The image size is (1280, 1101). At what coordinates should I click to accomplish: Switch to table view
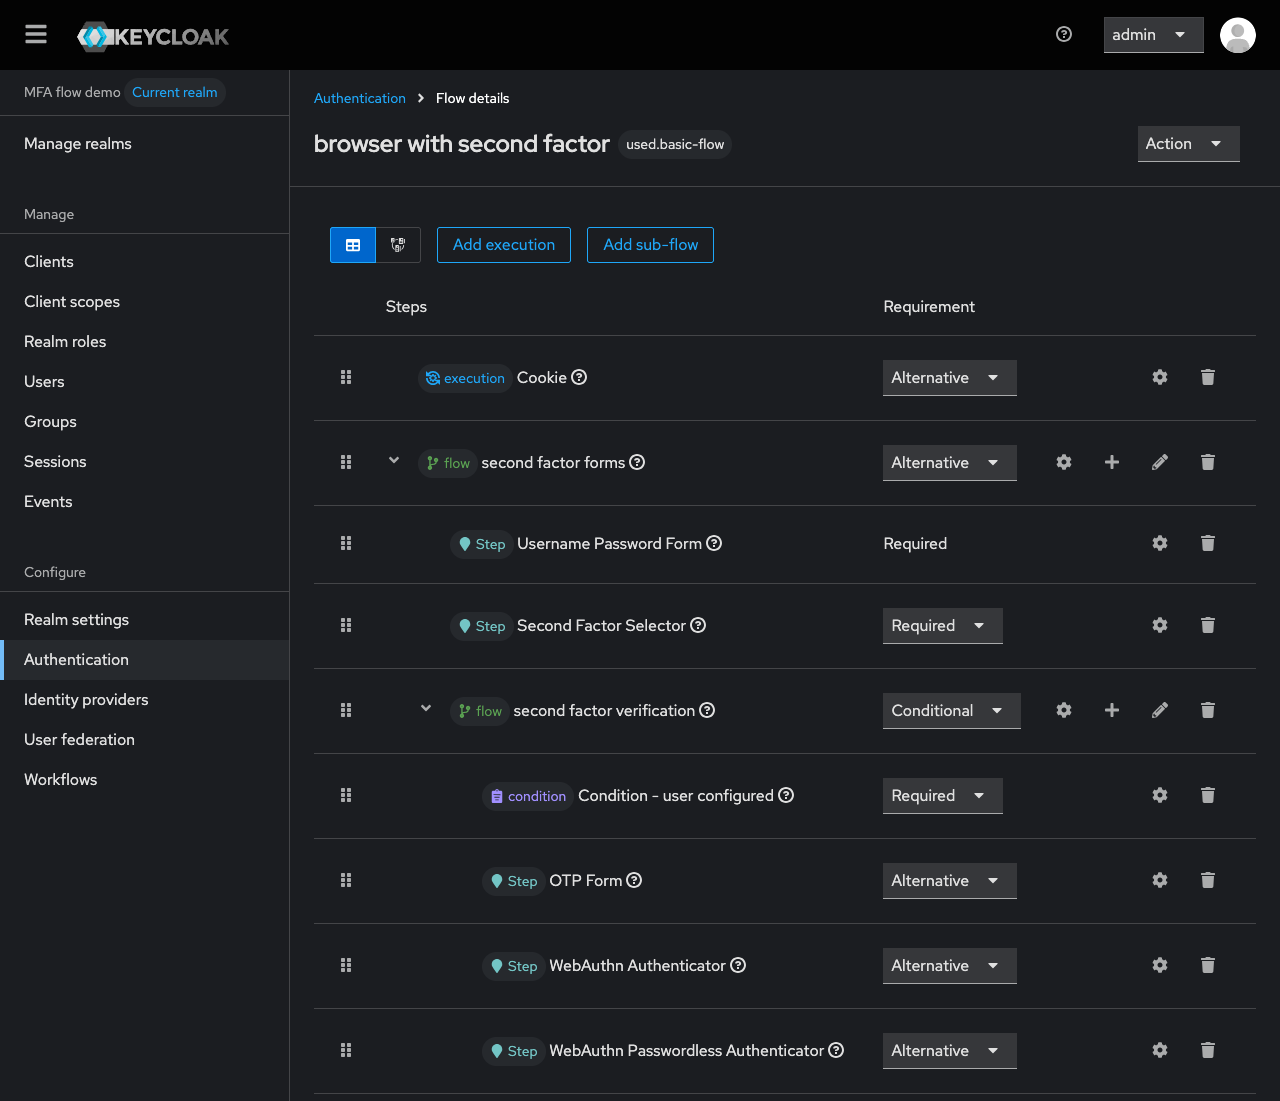(x=353, y=245)
